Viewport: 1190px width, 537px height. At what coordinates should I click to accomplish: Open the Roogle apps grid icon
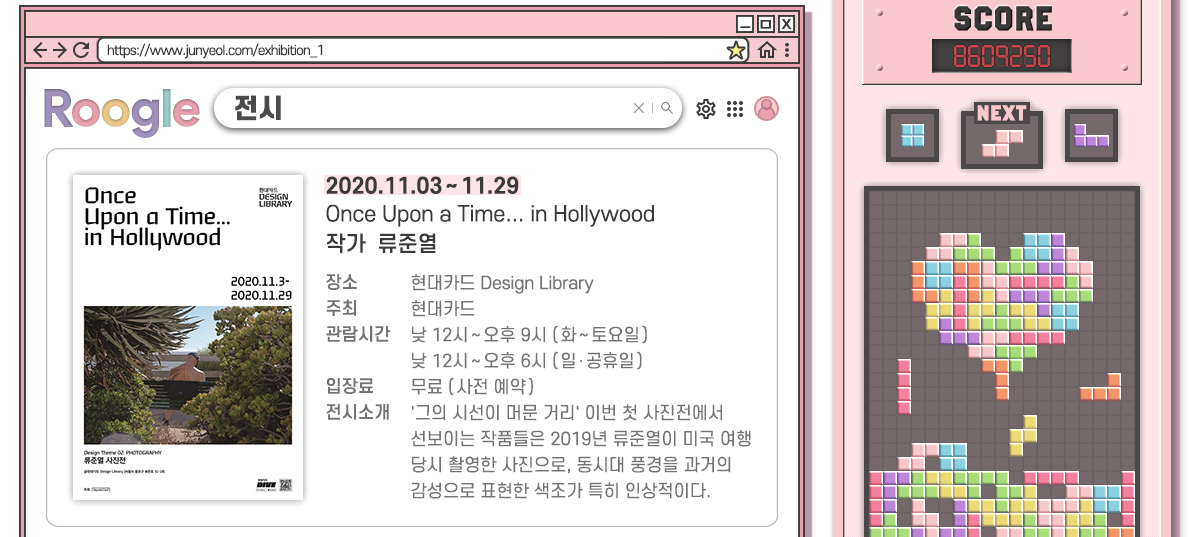pos(735,109)
